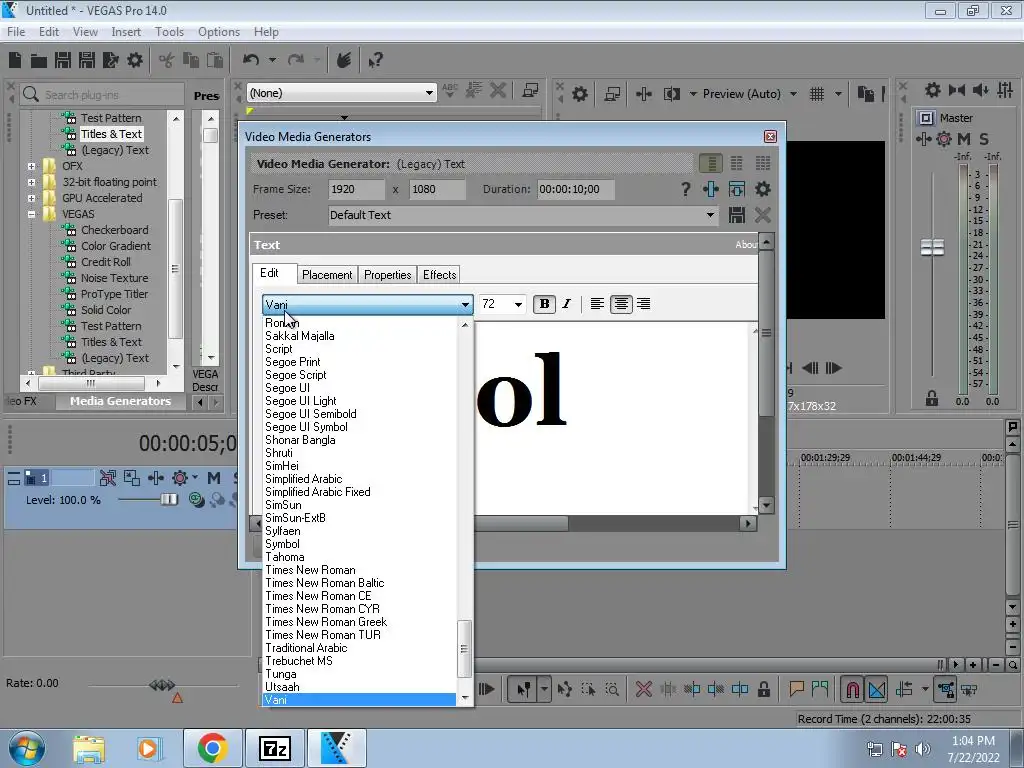Open the Video Preview properties gear
The image size is (1024, 768).
click(579, 94)
